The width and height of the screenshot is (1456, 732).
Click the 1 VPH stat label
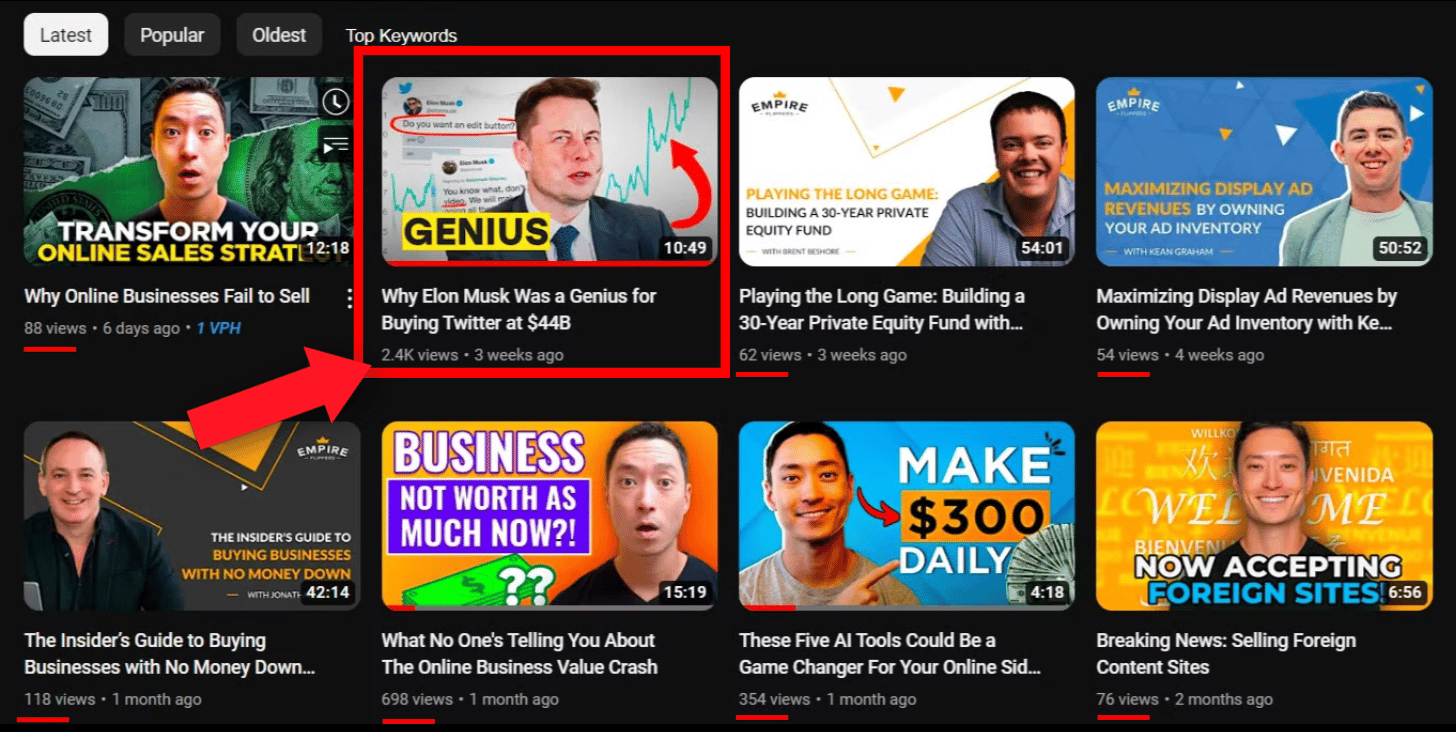(218, 328)
